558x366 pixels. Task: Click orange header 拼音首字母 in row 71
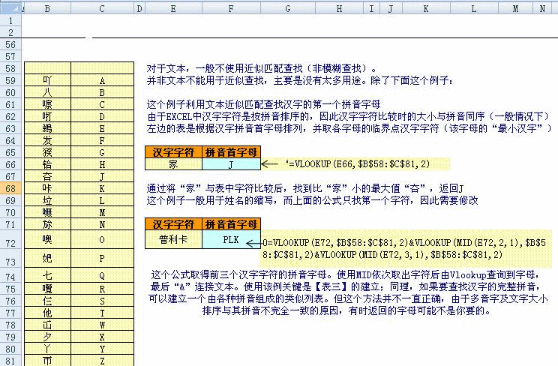click(231, 224)
